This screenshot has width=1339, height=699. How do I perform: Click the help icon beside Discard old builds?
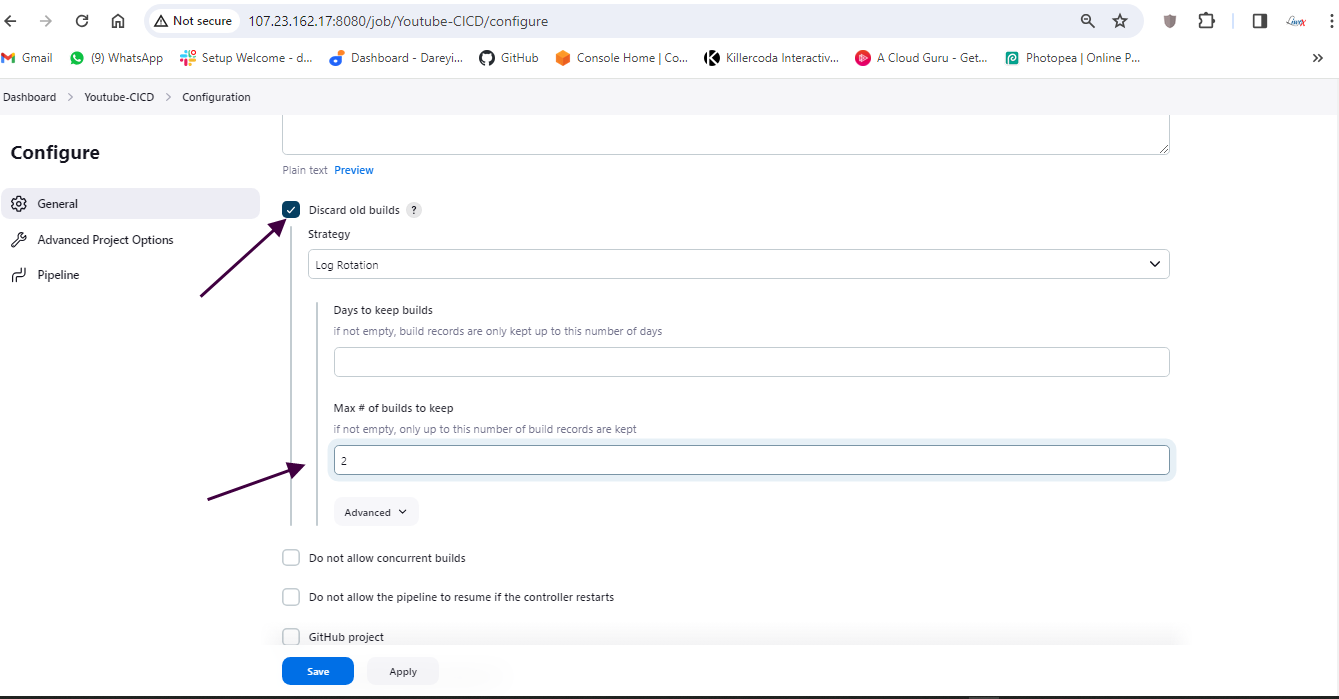click(x=414, y=210)
